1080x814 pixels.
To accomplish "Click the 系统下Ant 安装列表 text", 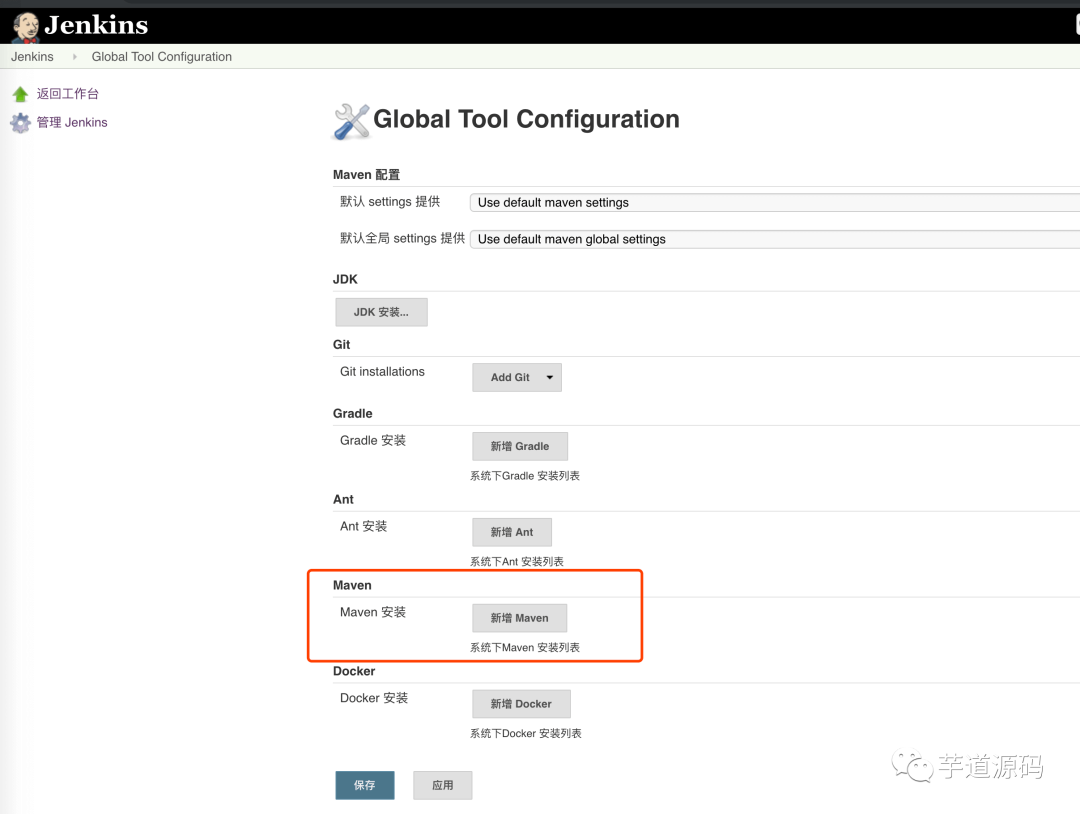I will 517,562.
